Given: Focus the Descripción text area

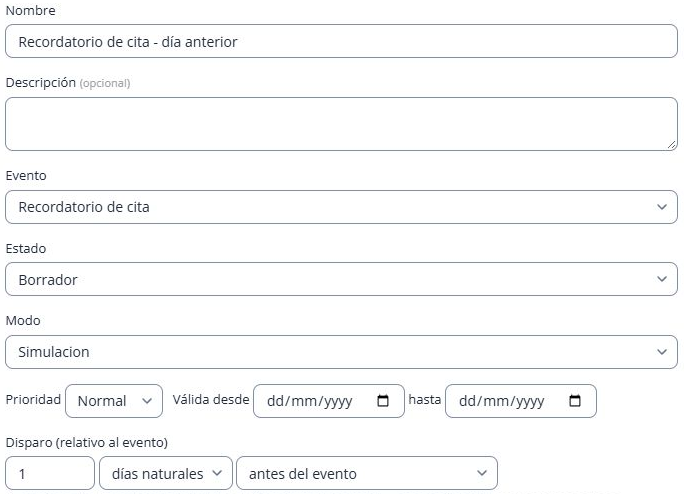Looking at the screenshot, I should tap(341, 124).
